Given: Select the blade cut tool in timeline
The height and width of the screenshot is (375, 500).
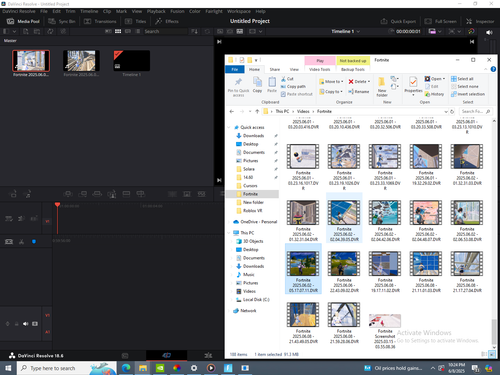Looking at the screenshot, I should pyautogui.click(x=22, y=242).
